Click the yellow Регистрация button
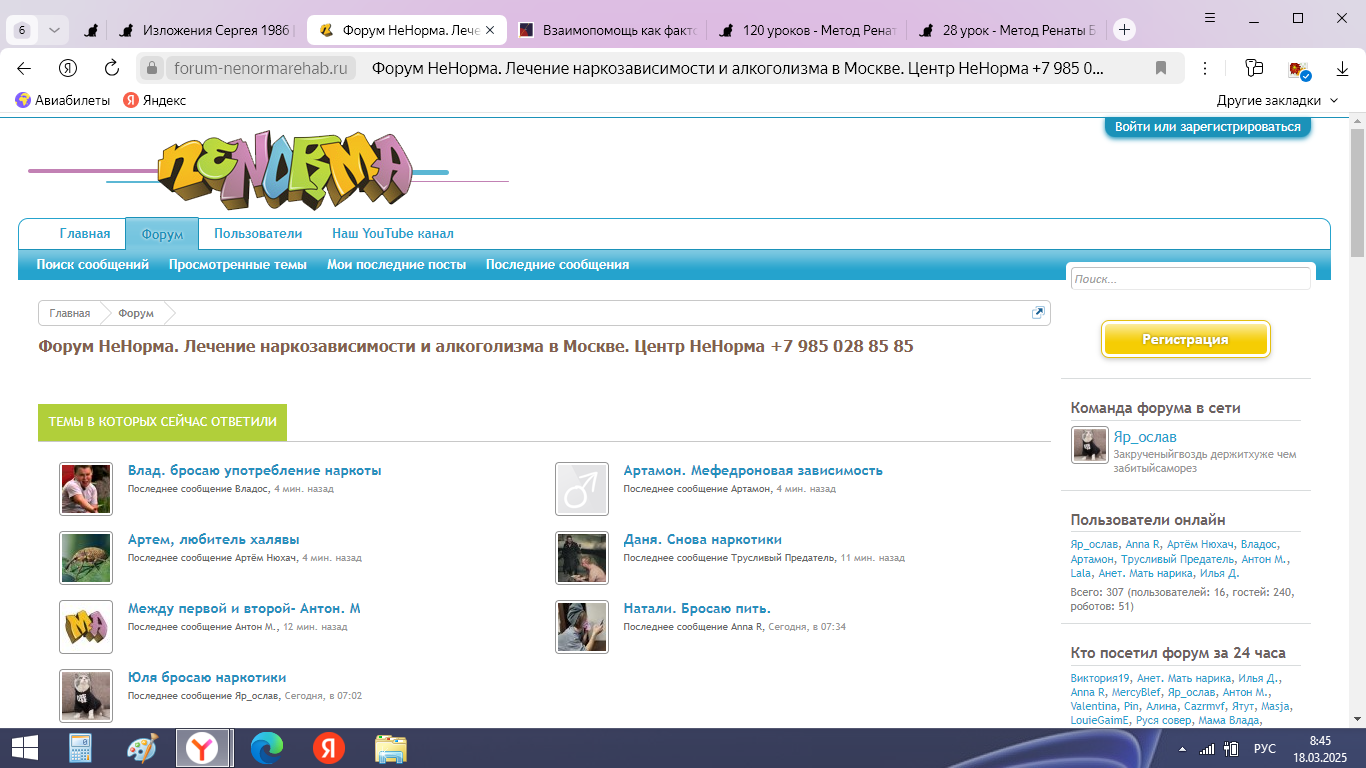1366x768 pixels. [1185, 340]
